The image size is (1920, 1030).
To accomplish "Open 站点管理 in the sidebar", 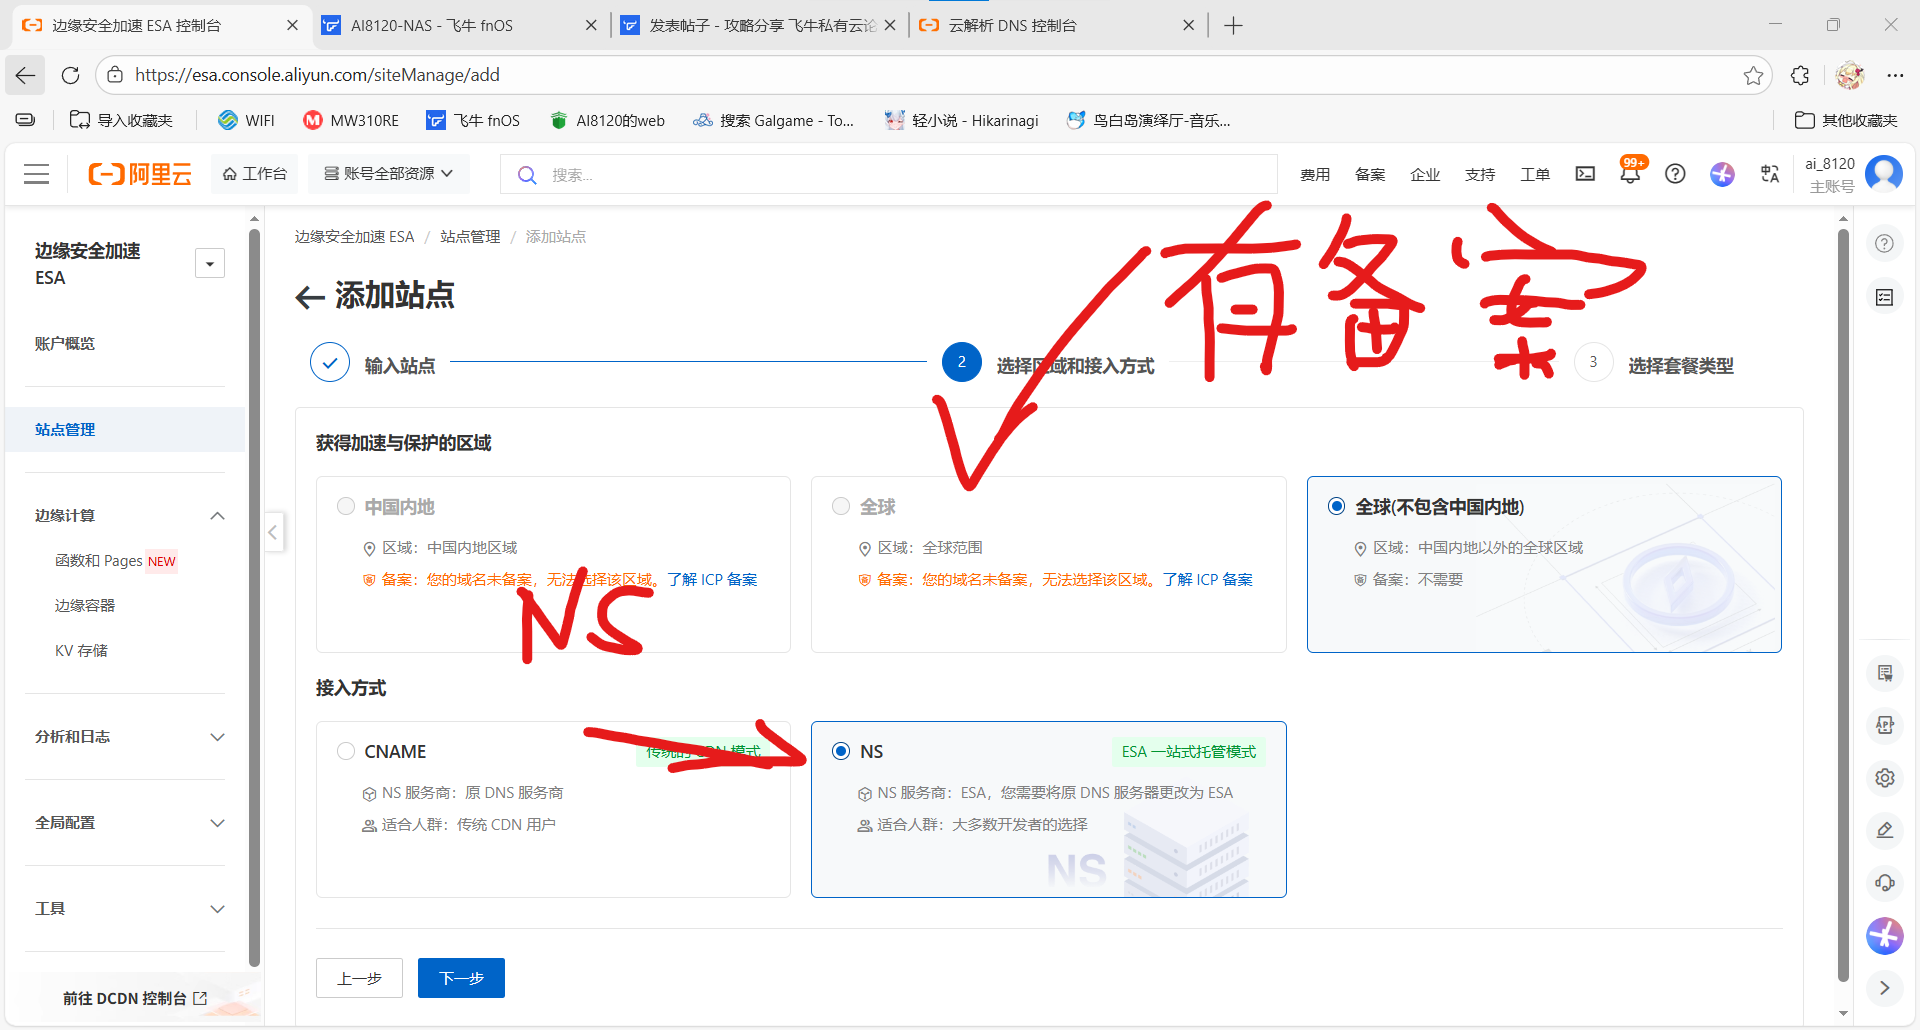I will [125, 430].
